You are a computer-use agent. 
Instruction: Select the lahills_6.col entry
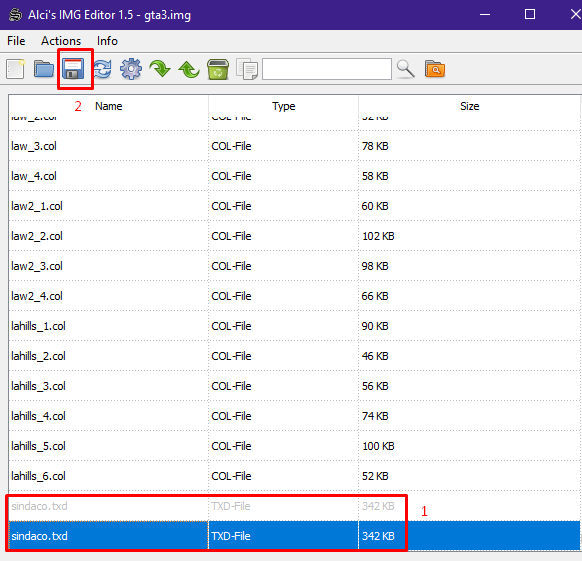pyautogui.click(x=294, y=476)
